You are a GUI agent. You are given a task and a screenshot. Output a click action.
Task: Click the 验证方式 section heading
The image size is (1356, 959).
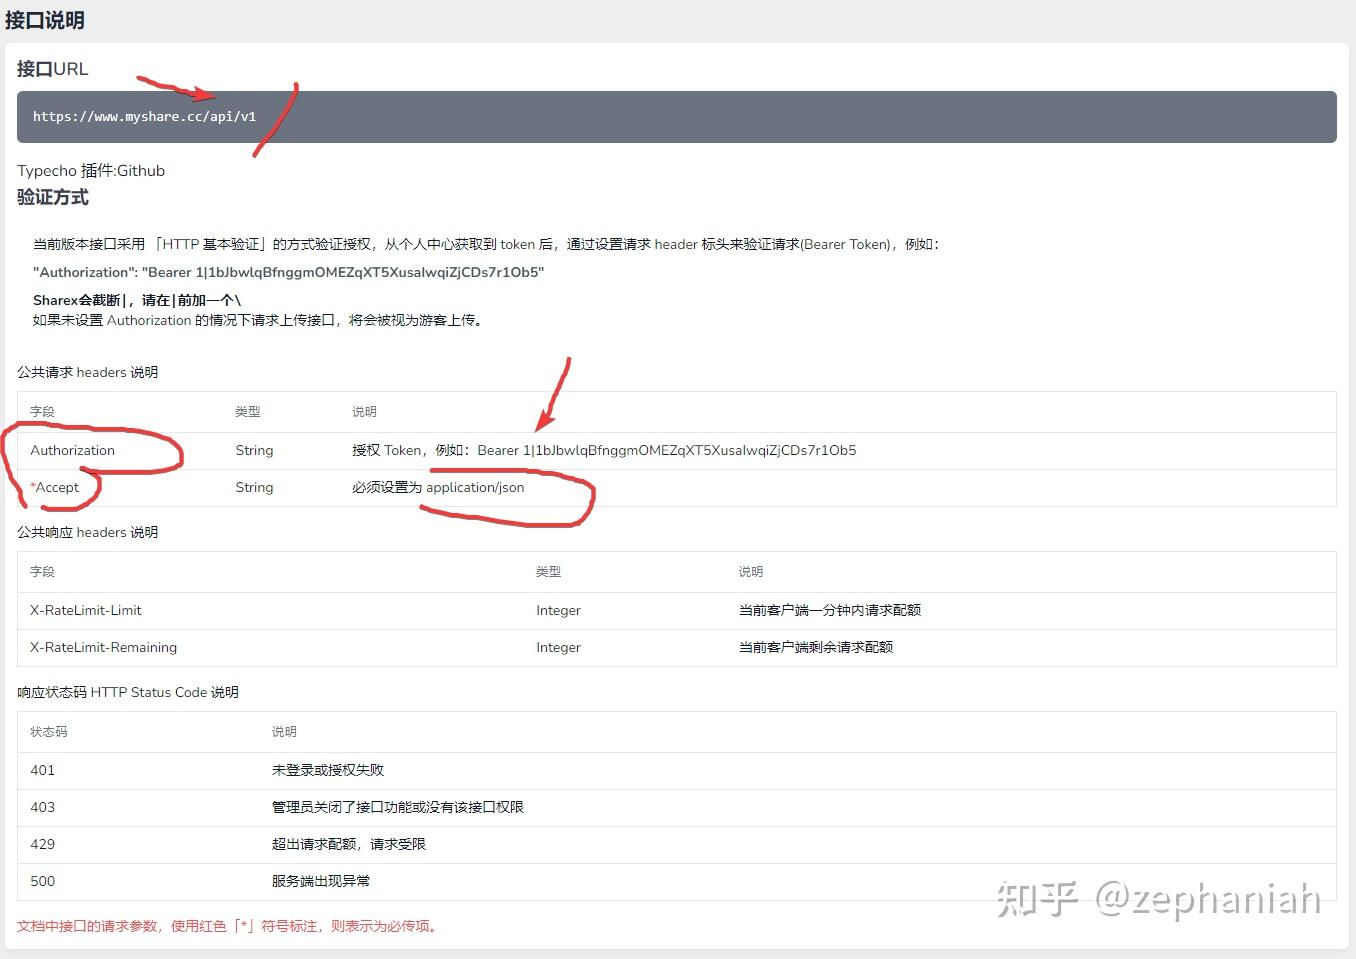(x=52, y=198)
